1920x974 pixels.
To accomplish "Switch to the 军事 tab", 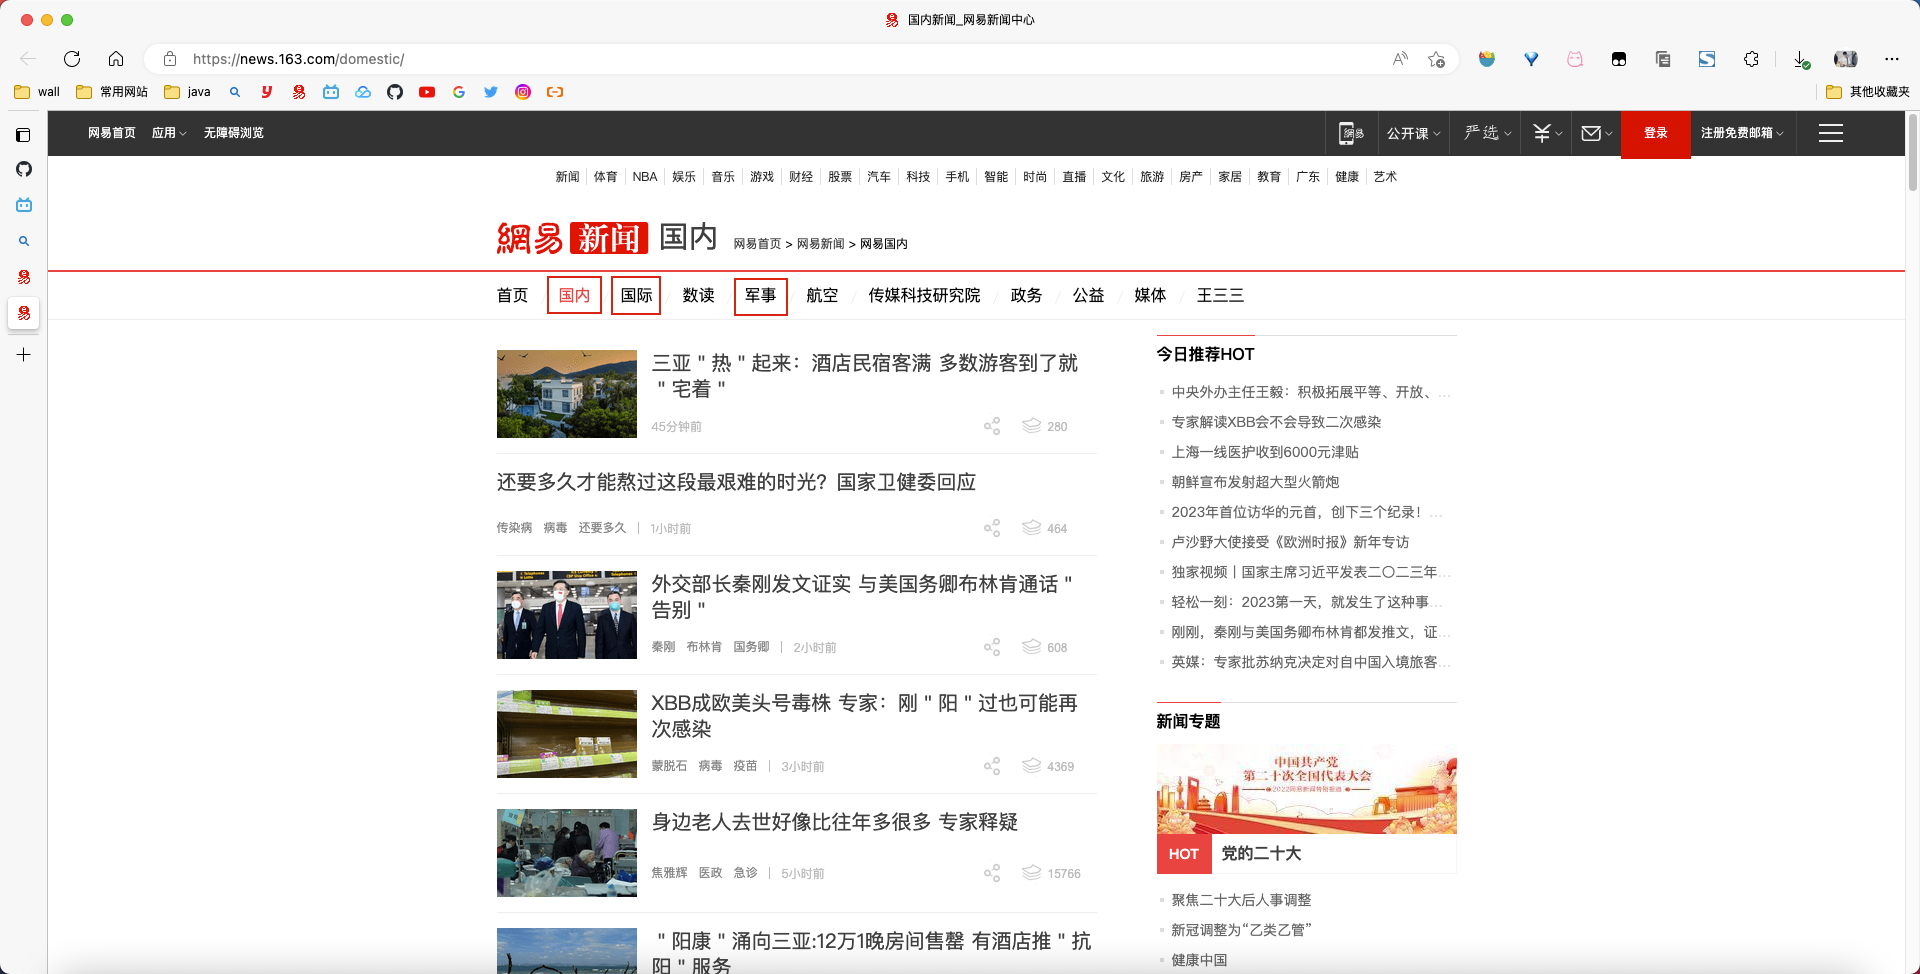I will tap(760, 296).
